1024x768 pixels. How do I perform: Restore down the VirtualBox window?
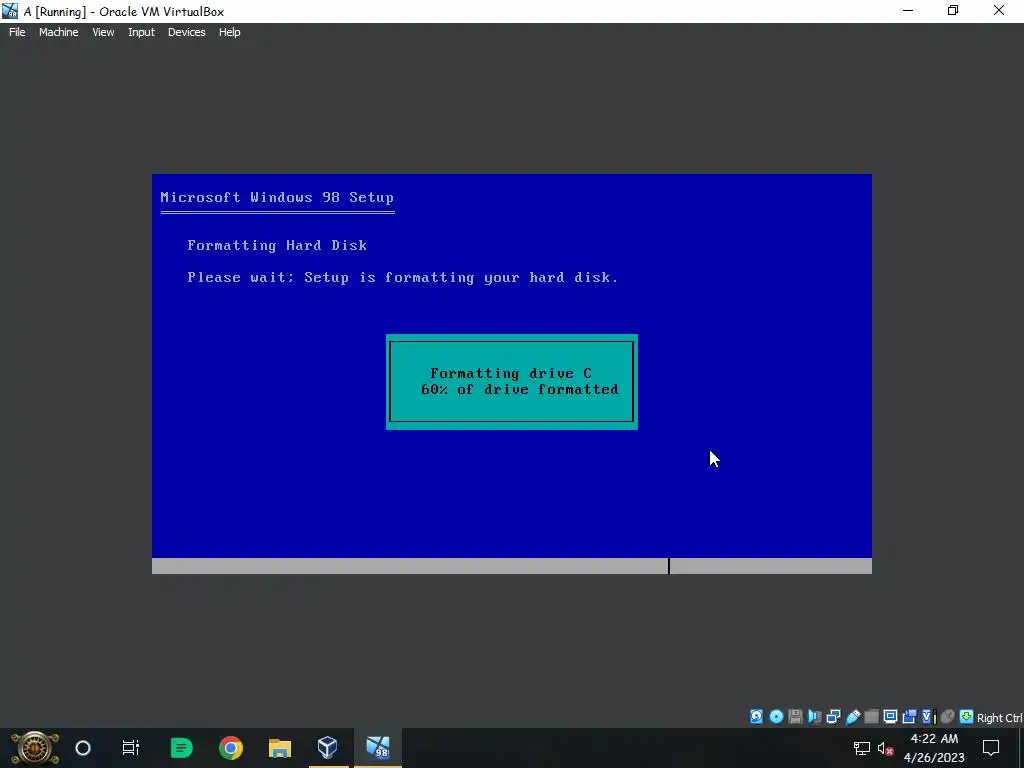click(953, 10)
